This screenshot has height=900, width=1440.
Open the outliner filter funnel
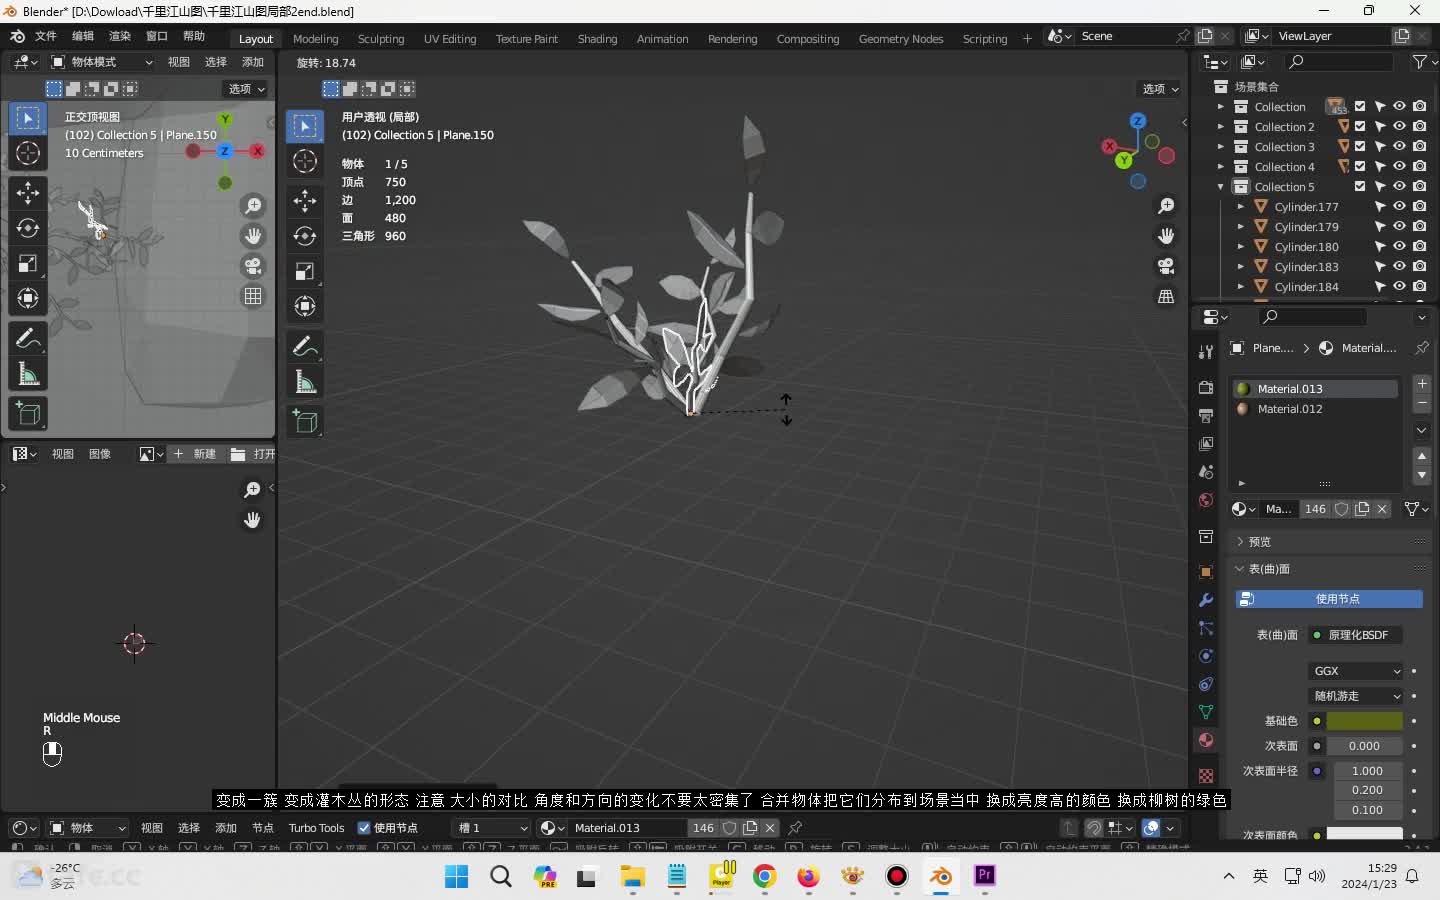coord(1420,62)
